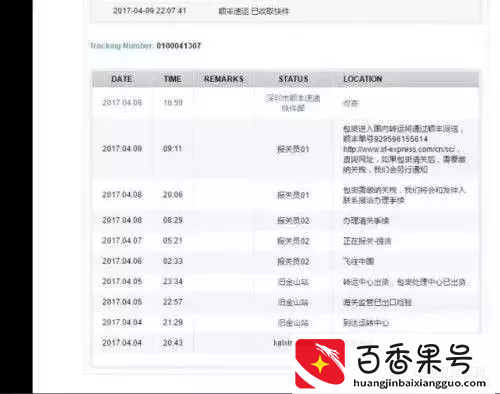The image size is (500, 394).
Task: Click 报关员01 in the 20:06 row
Action: click(293, 195)
